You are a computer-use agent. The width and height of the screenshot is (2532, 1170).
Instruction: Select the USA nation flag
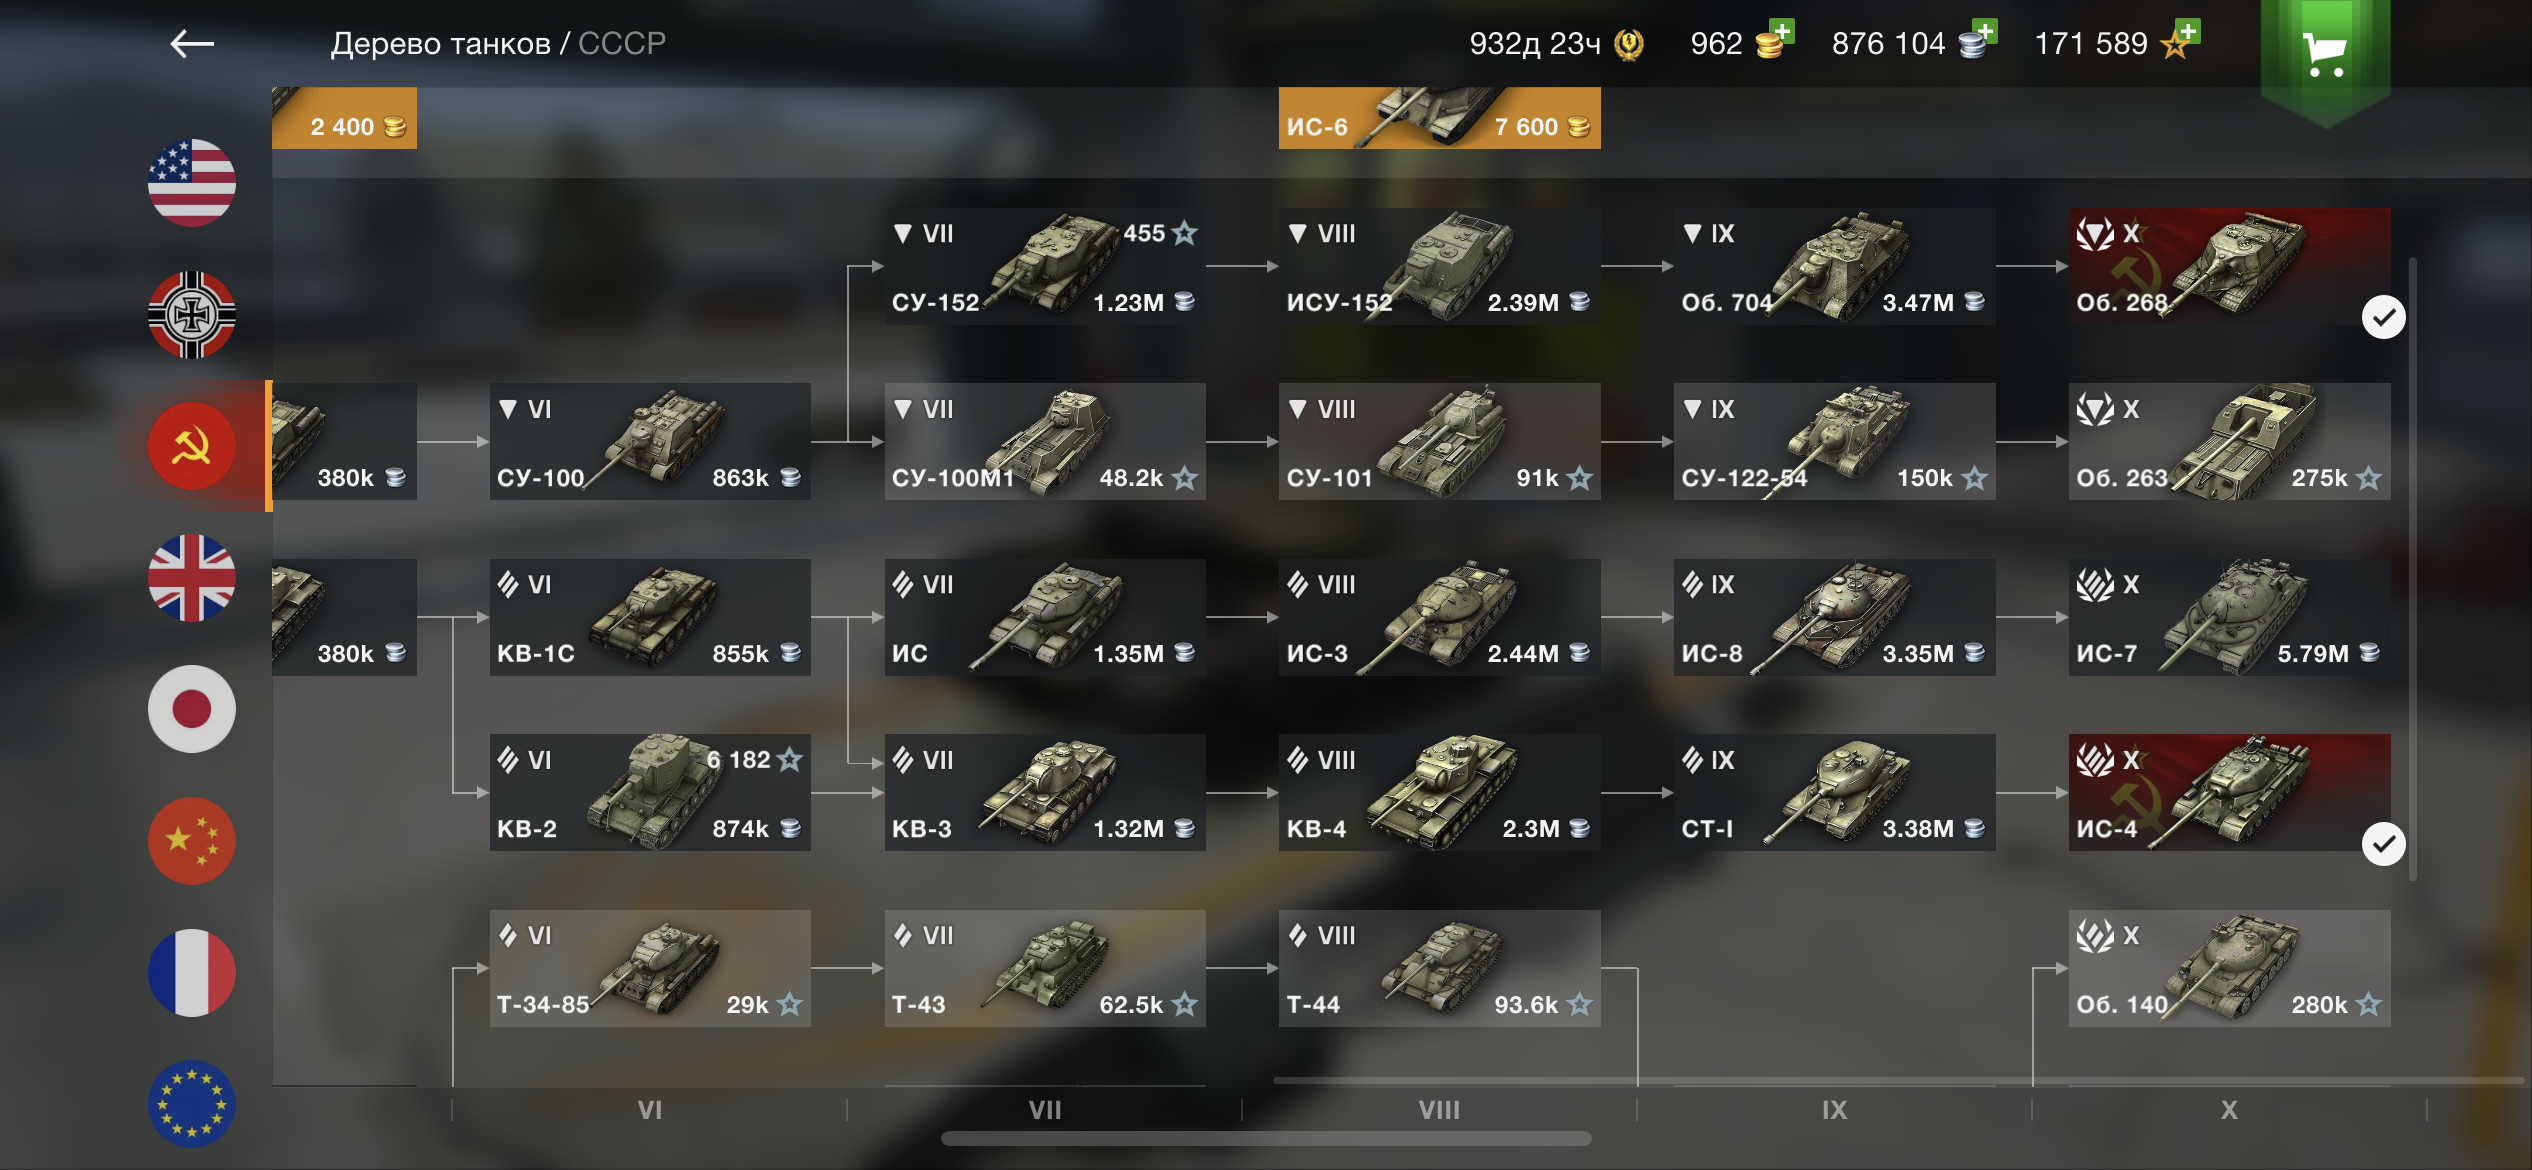point(192,182)
